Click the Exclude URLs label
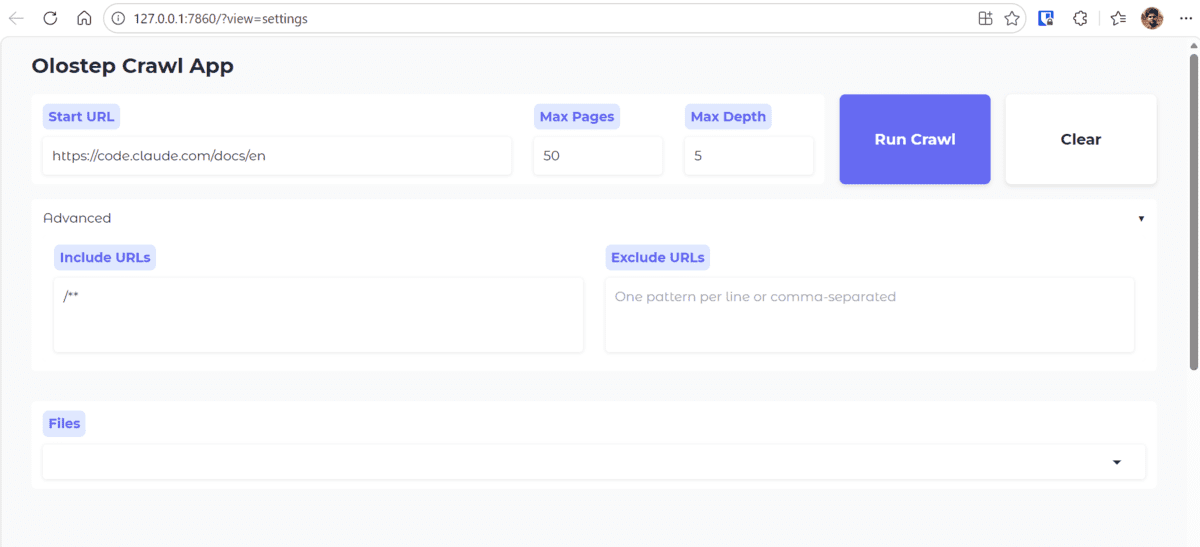The width and height of the screenshot is (1200, 547). (x=658, y=257)
